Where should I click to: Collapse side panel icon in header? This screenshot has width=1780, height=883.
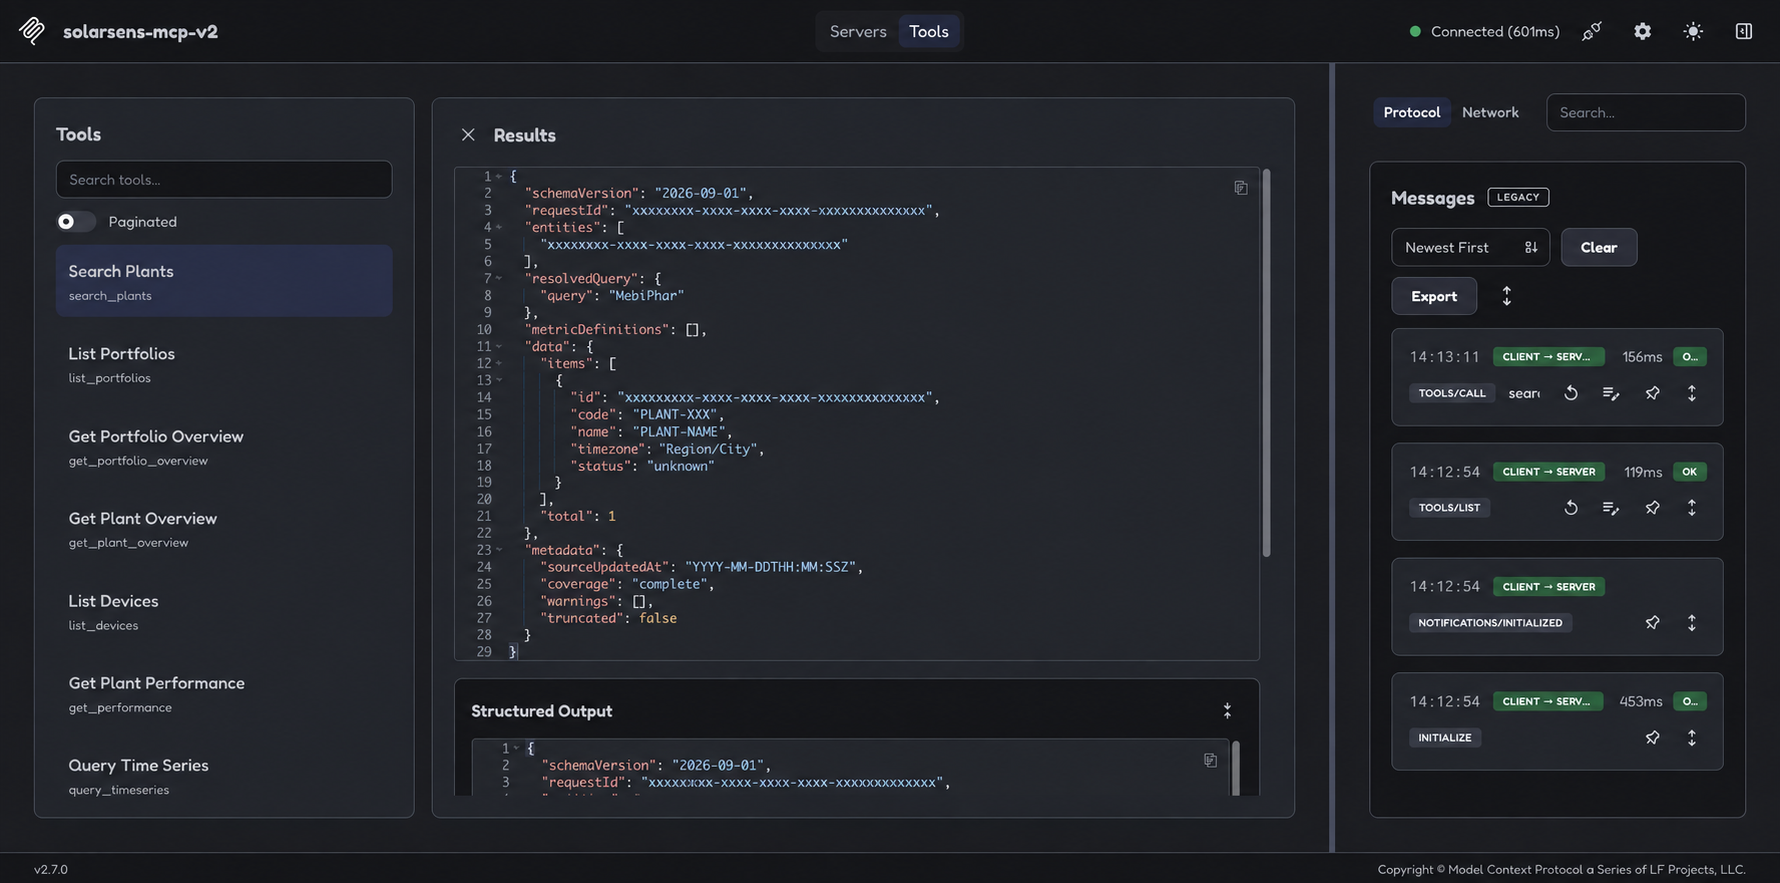point(1744,31)
